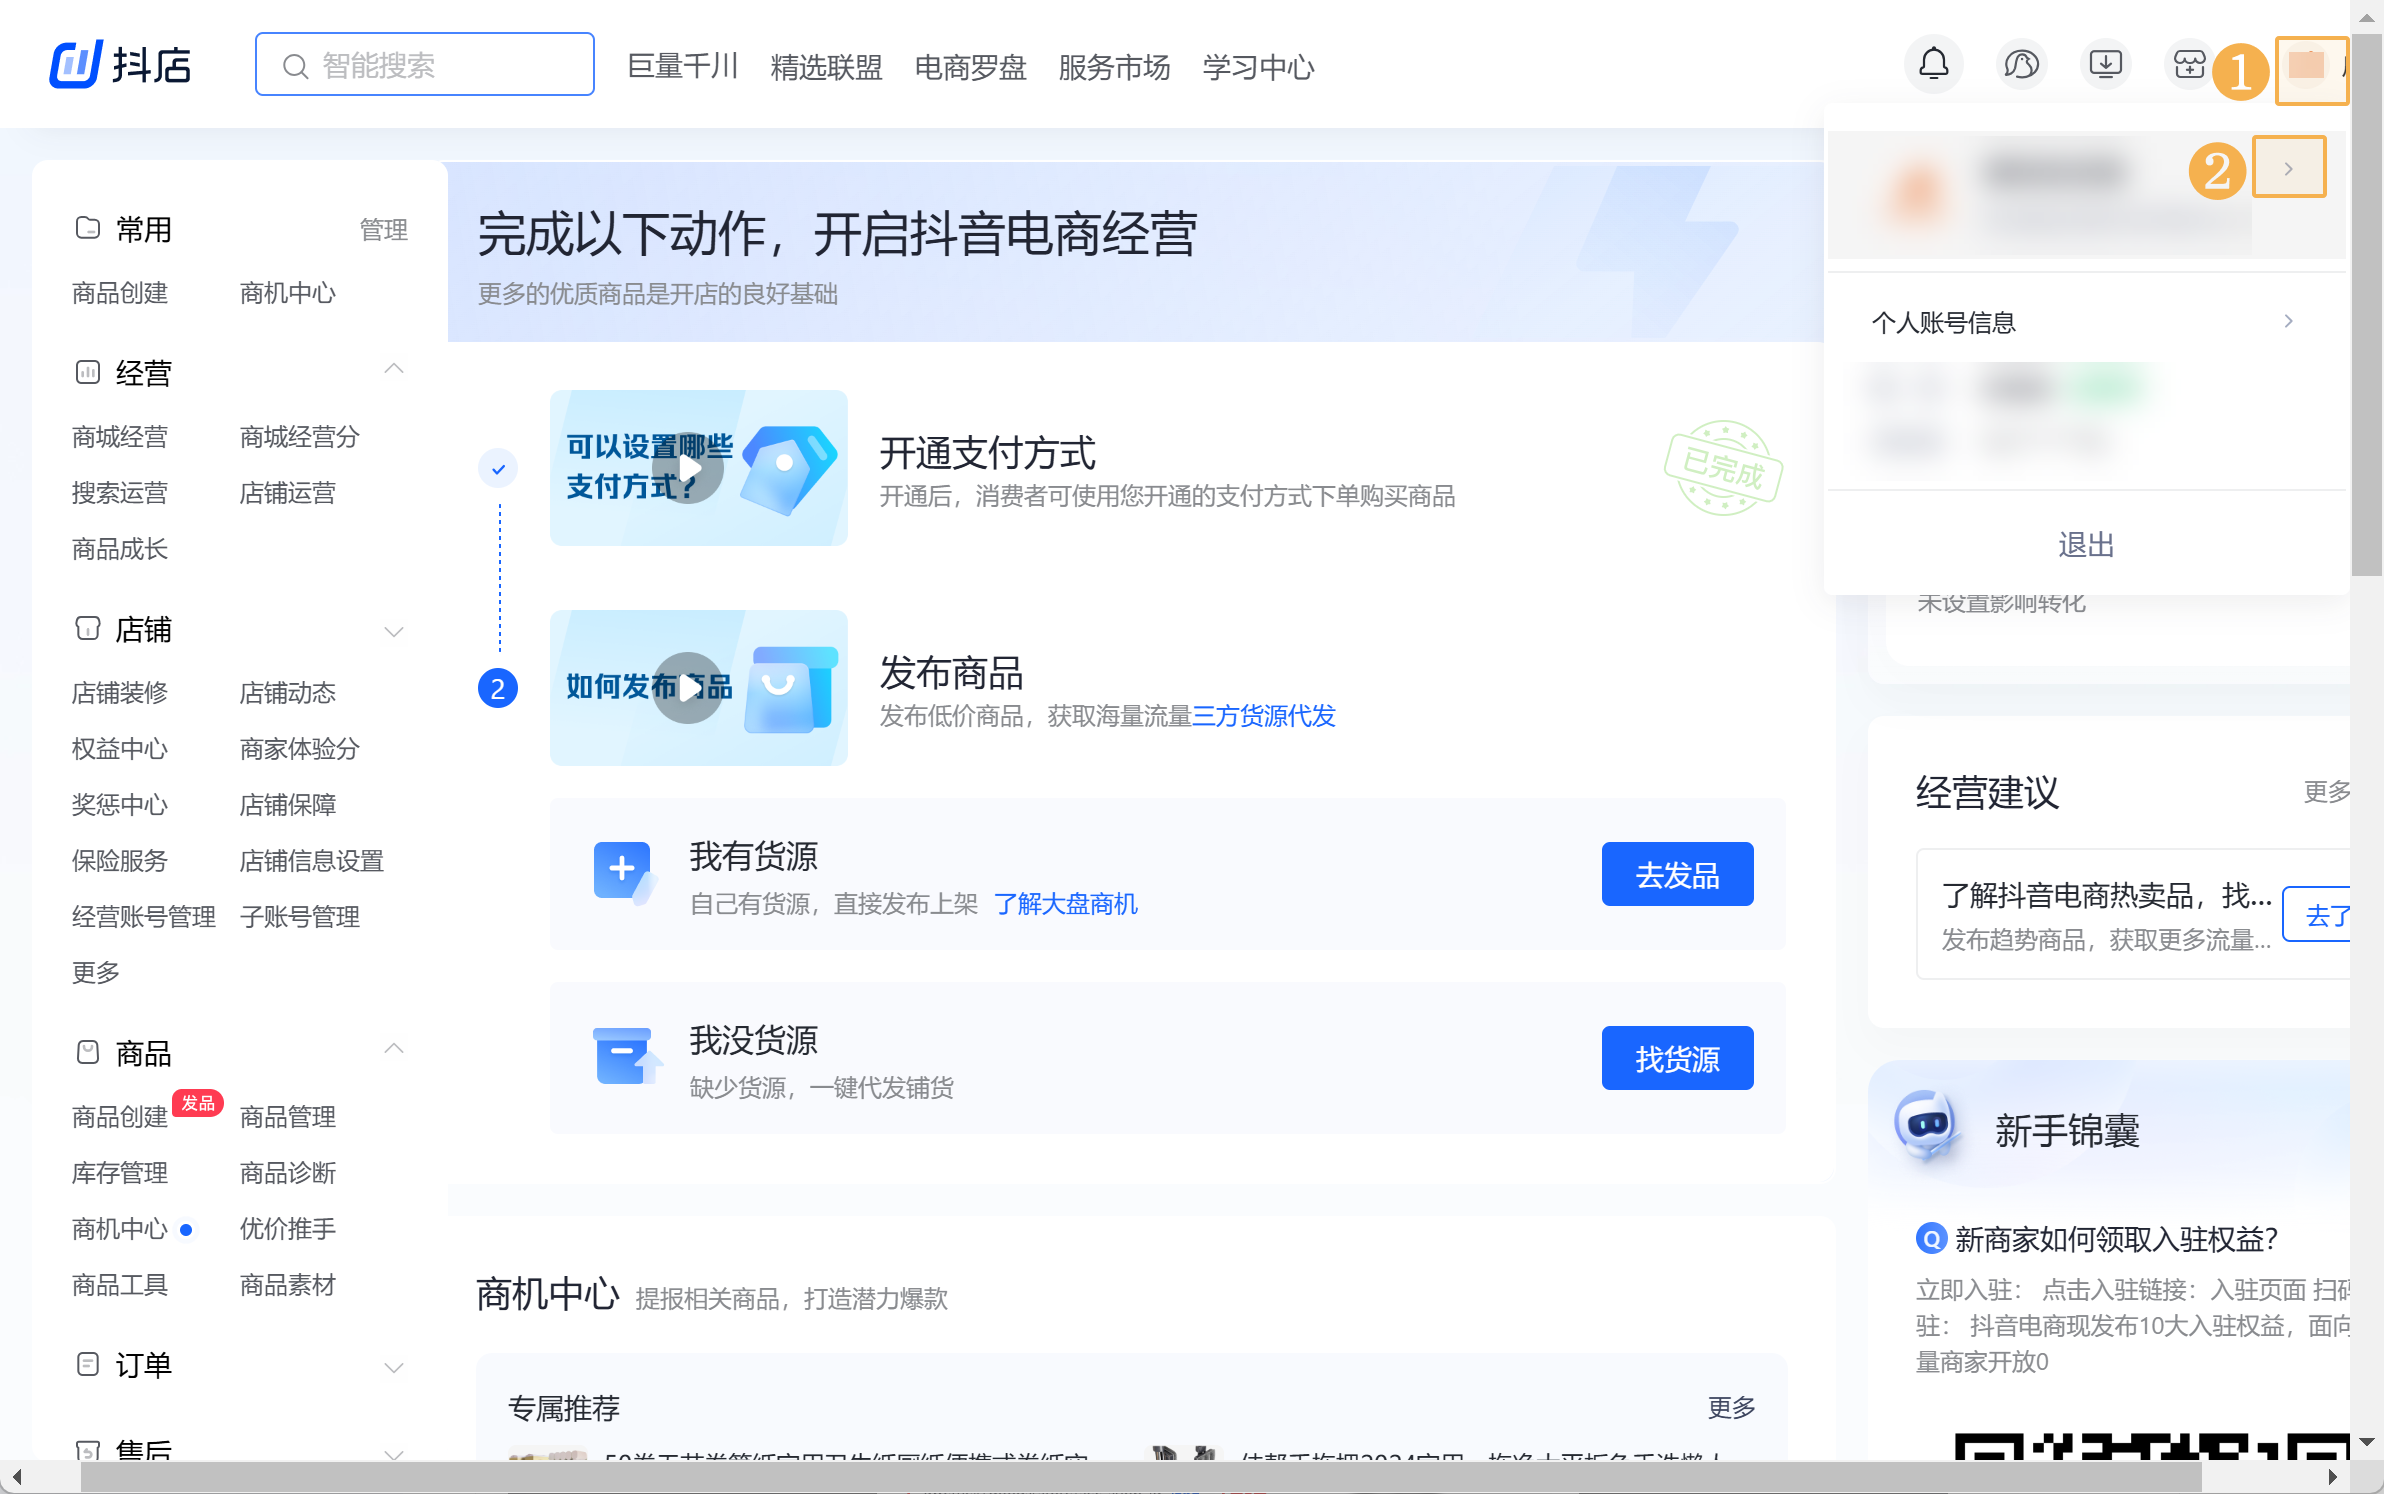The width and height of the screenshot is (2384, 1494).
Task: Expand the 订单 sidebar section
Action: pos(394,1366)
